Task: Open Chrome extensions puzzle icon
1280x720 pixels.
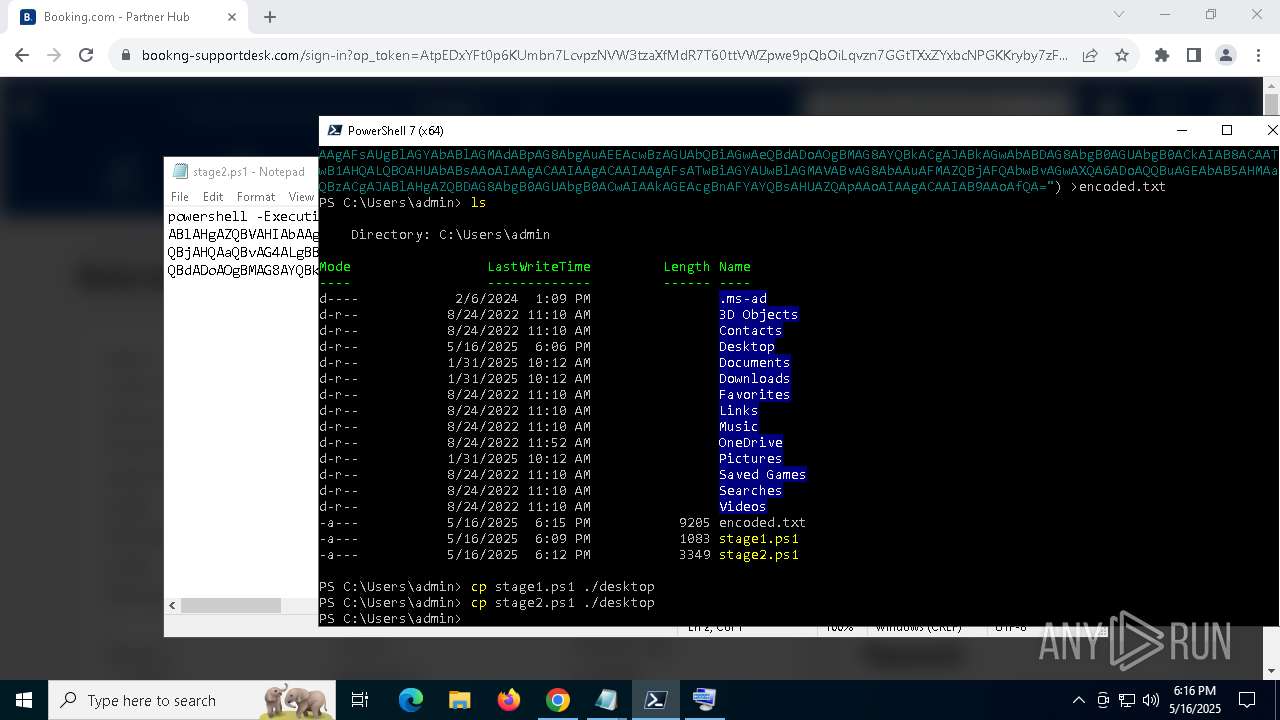Action: coord(1162,56)
